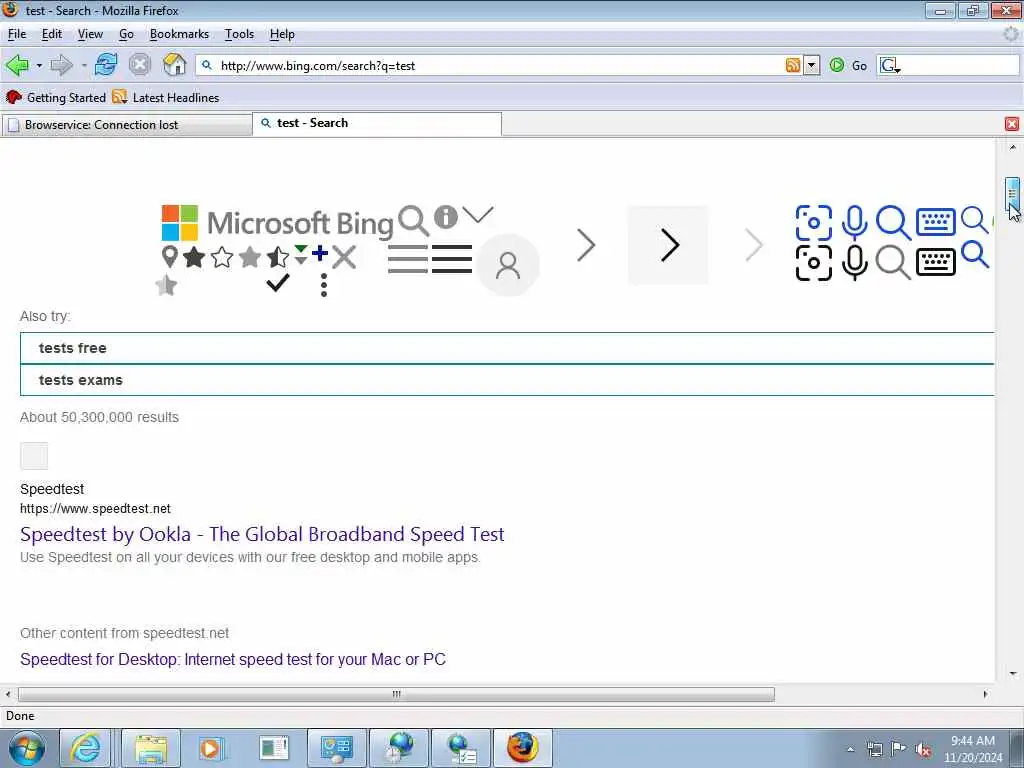Click the gray info circle icon
This screenshot has height=768, width=1024.
coord(445,217)
